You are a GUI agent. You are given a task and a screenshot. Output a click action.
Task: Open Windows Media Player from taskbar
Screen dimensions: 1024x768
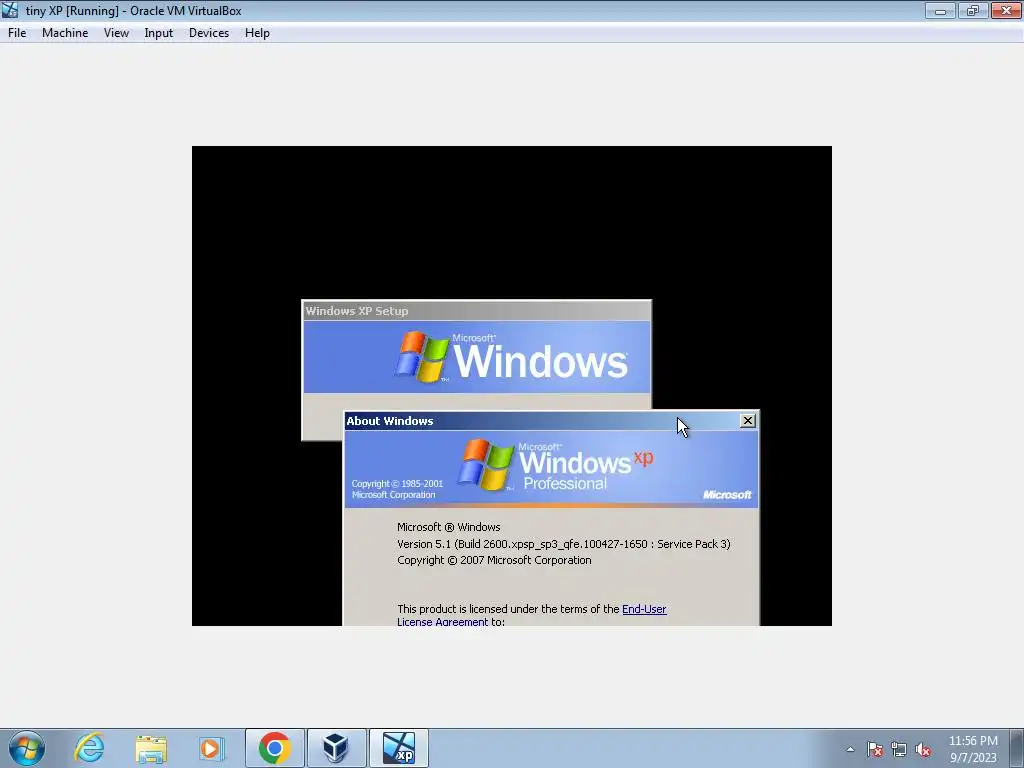point(212,748)
